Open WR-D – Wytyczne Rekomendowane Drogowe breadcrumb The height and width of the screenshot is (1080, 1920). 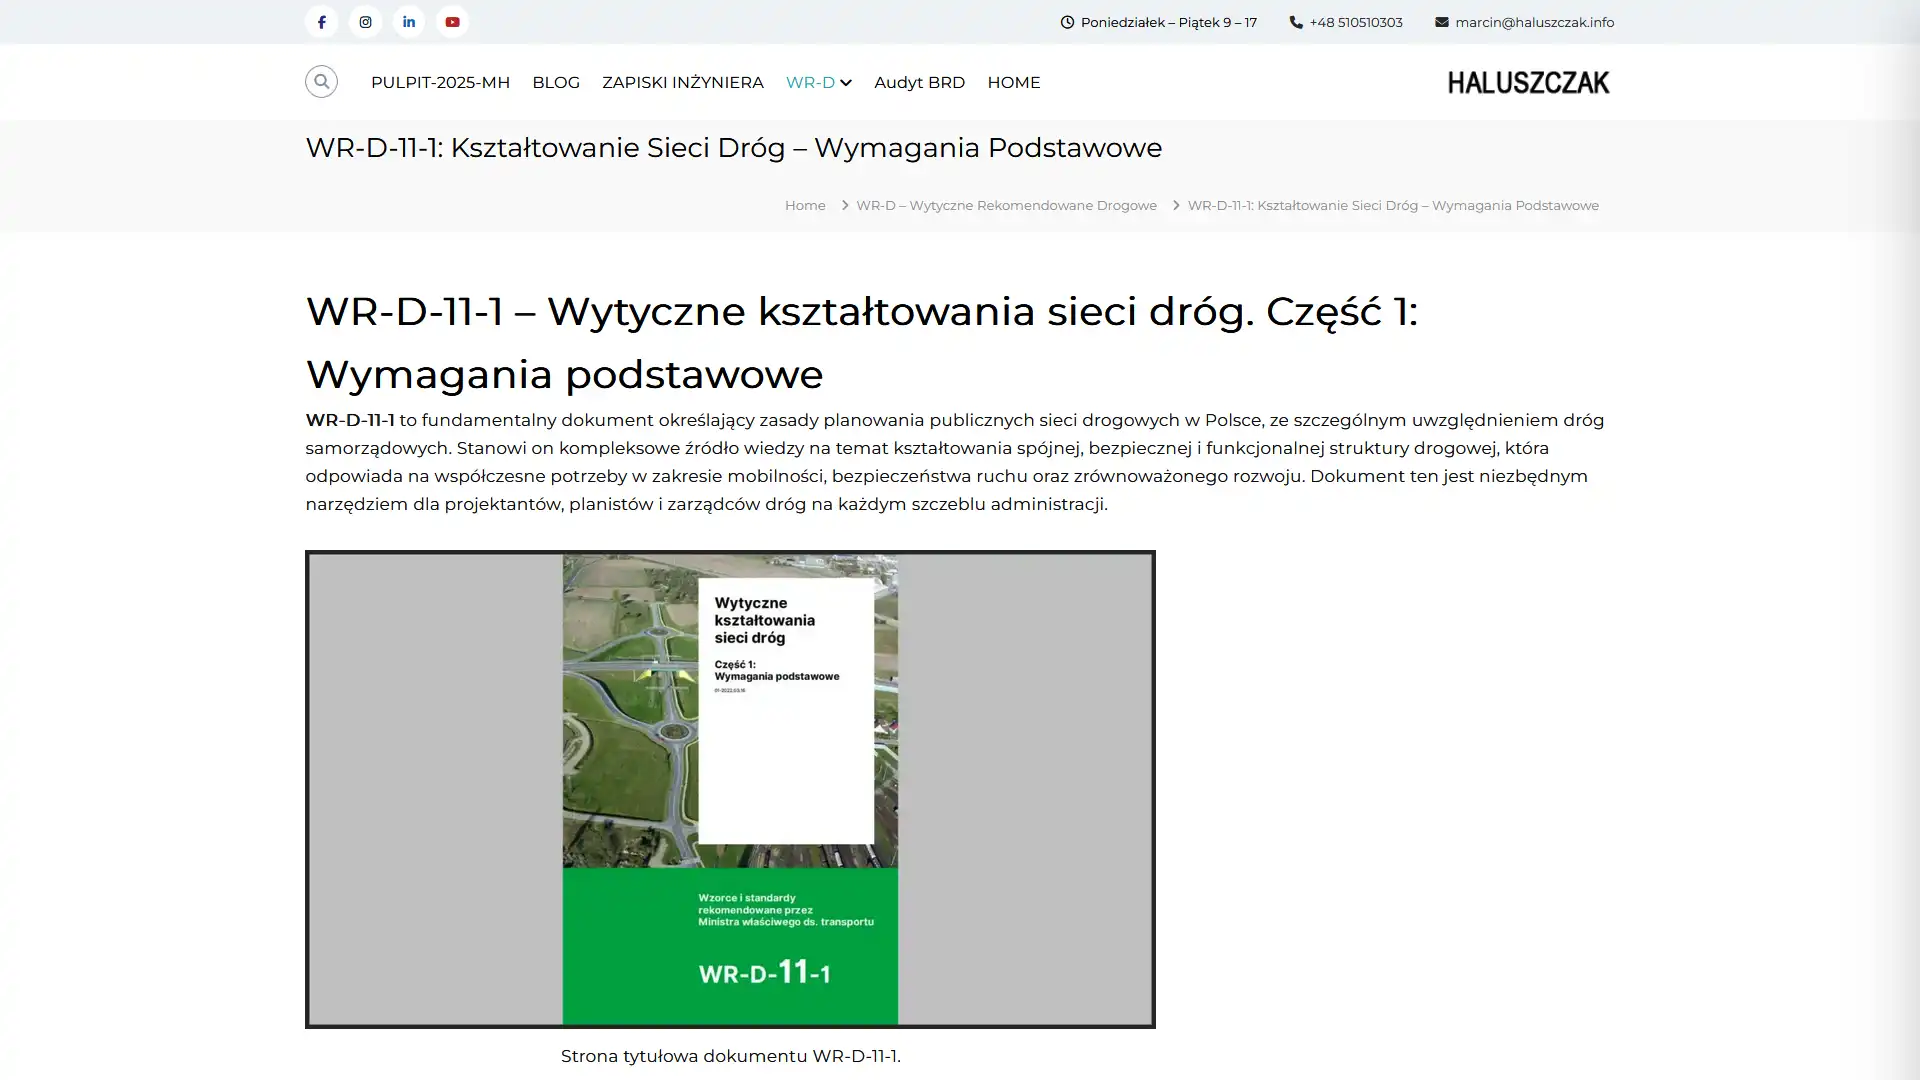point(1005,205)
